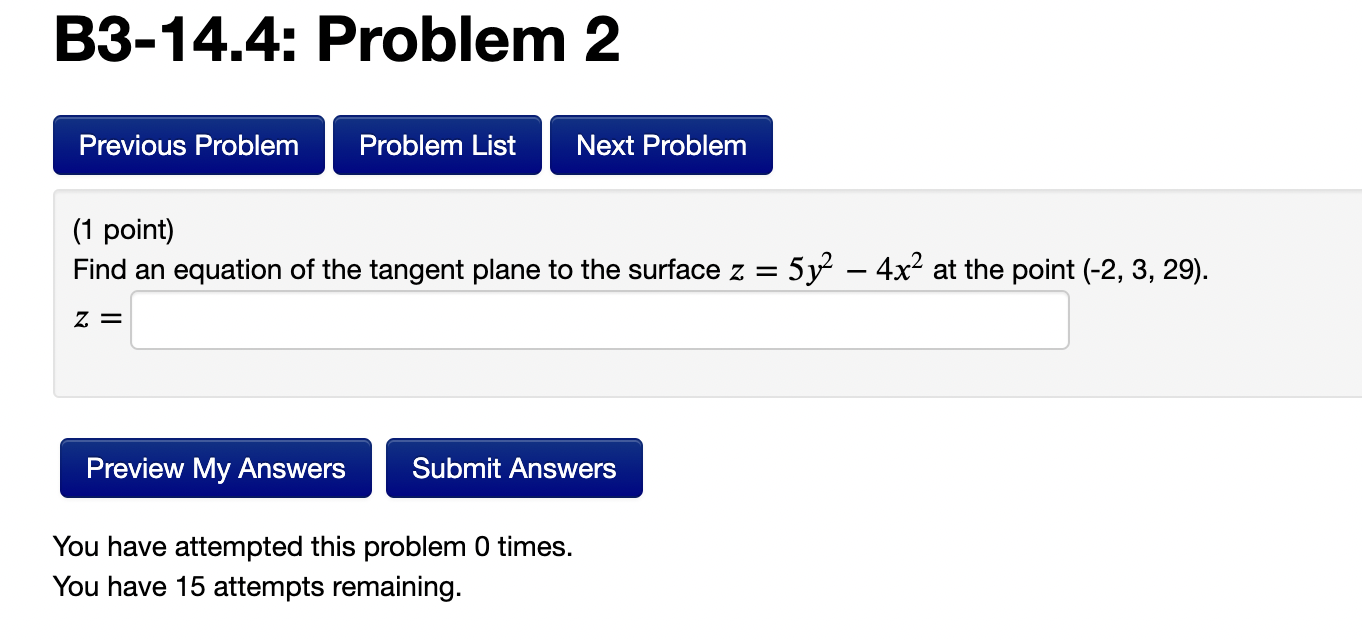Image resolution: width=1362 pixels, height=640 pixels.
Task: Click the attempts remaining message
Action: point(257,586)
